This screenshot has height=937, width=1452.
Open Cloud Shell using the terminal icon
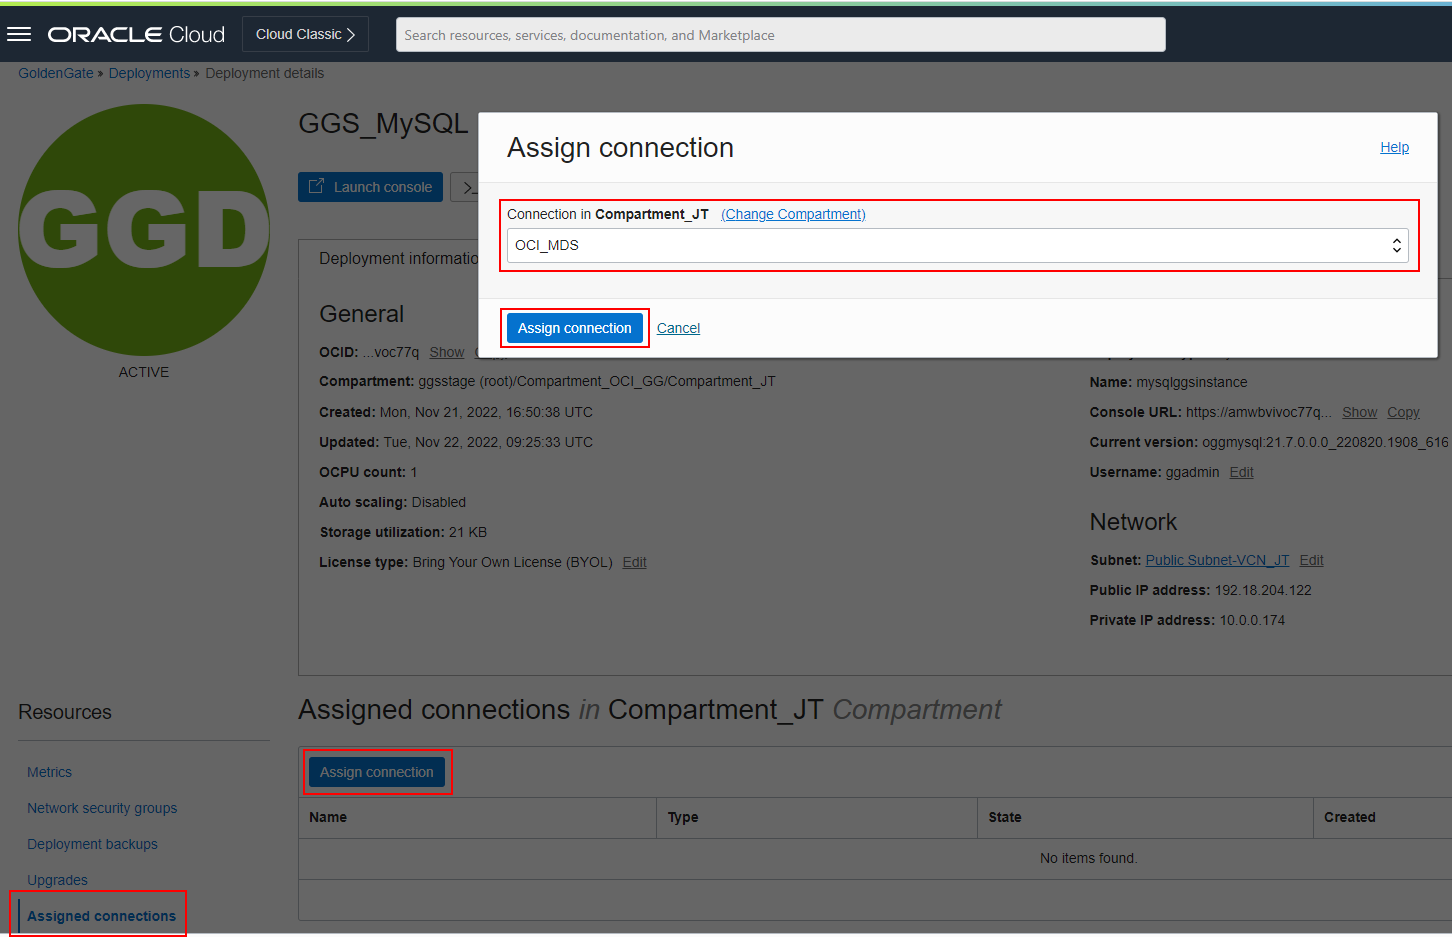pos(469,187)
